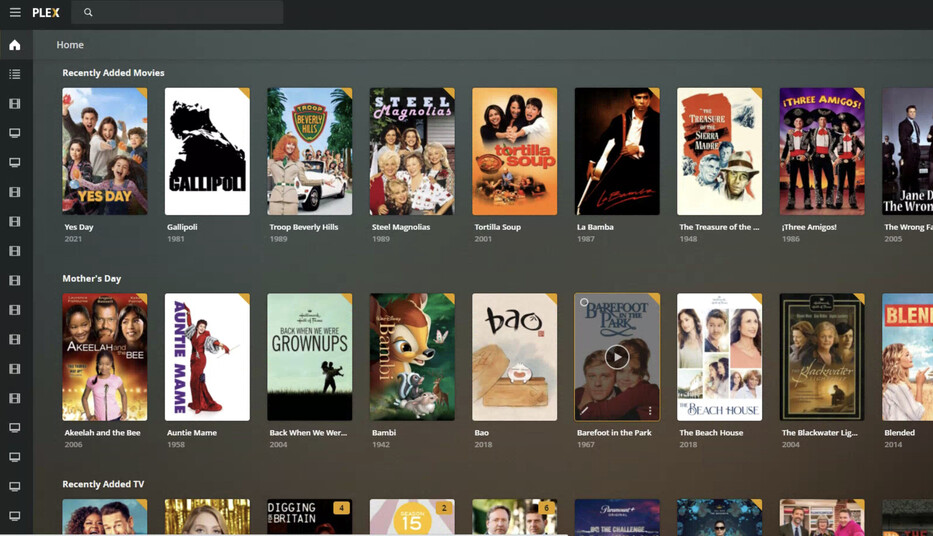Click the 'Blended' title
The image size is (933, 536).
[x=899, y=432]
